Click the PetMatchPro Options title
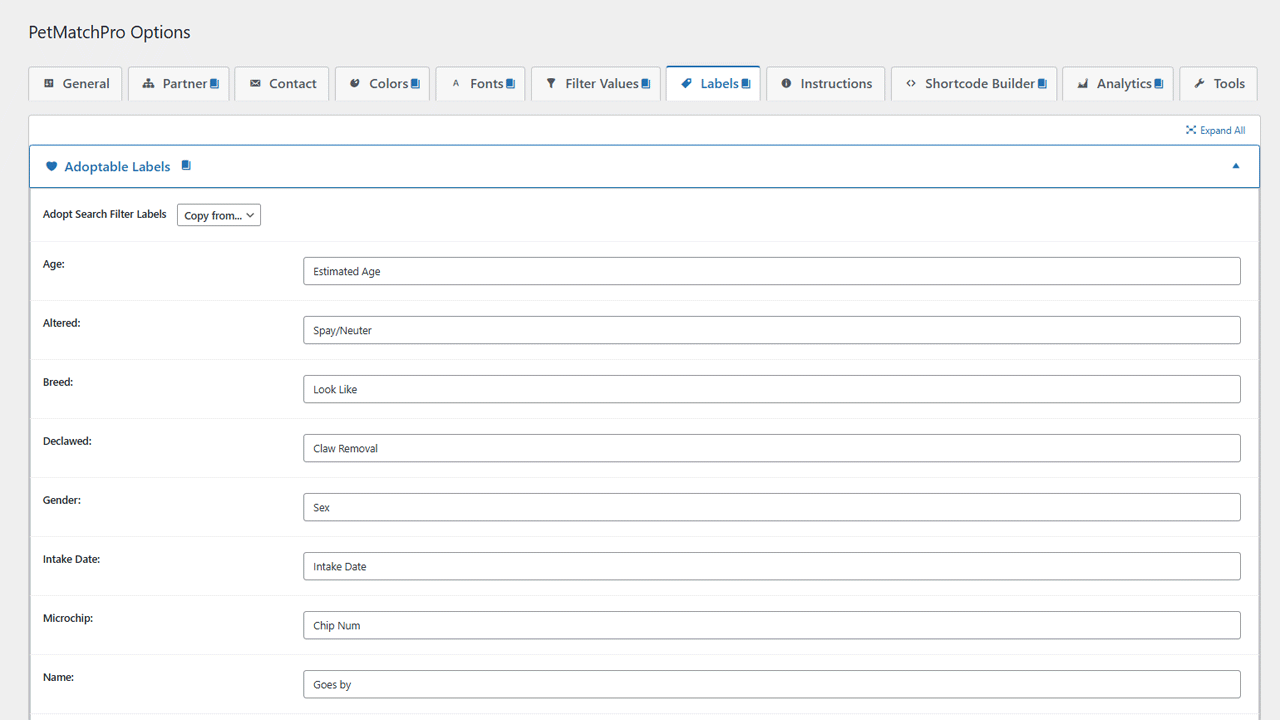The image size is (1280, 720). (x=109, y=32)
